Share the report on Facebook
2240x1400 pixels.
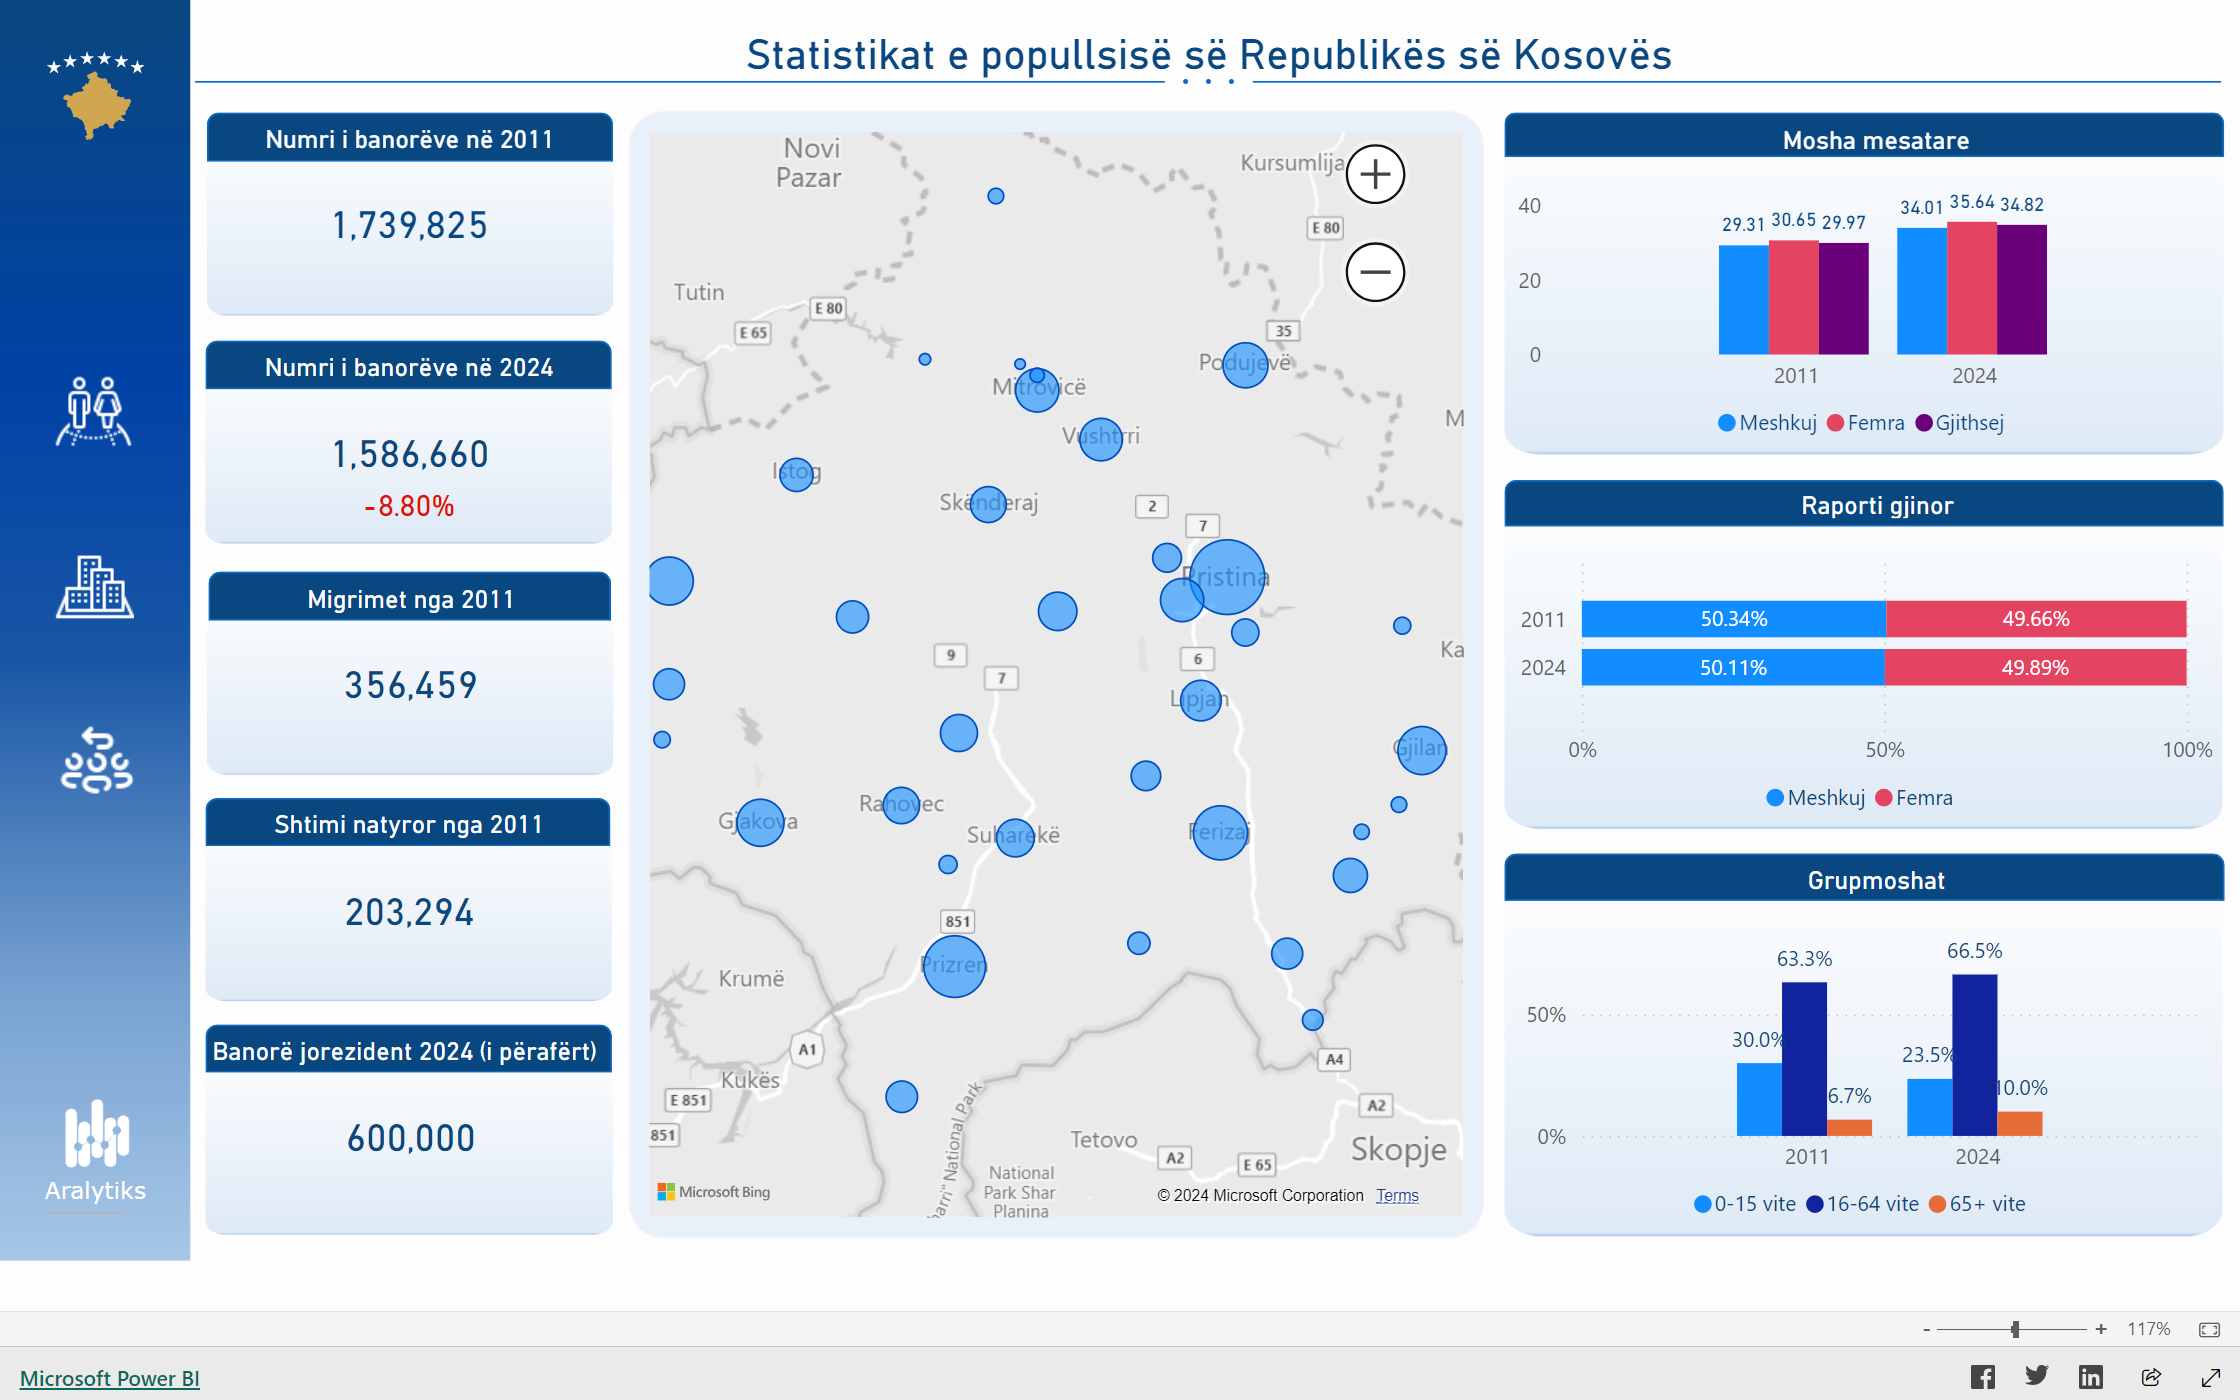tap(1982, 1377)
